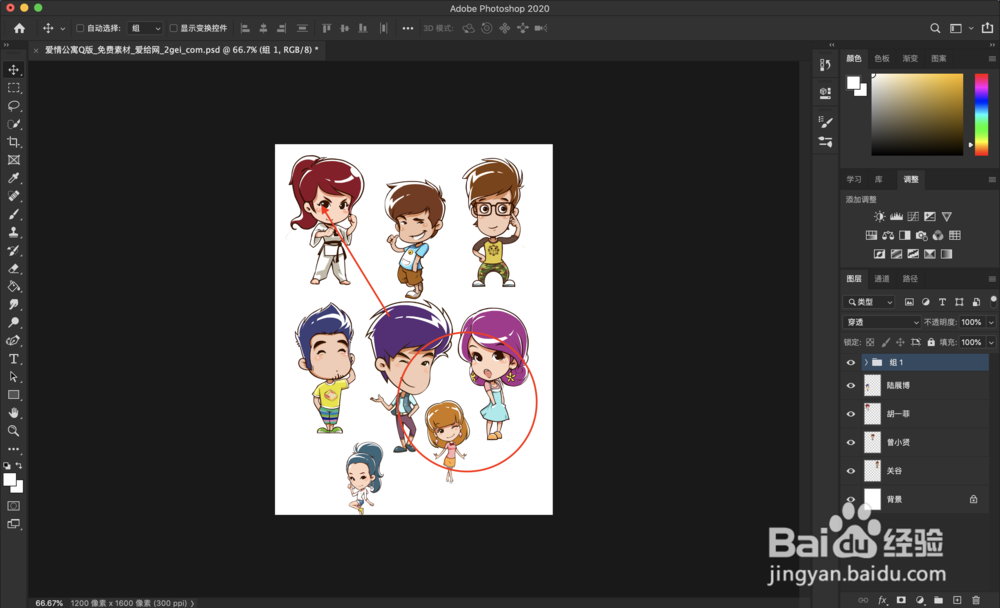Switch to the 学习 tab
This screenshot has height=608, width=1000.
pyautogui.click(x=854, y=179)
